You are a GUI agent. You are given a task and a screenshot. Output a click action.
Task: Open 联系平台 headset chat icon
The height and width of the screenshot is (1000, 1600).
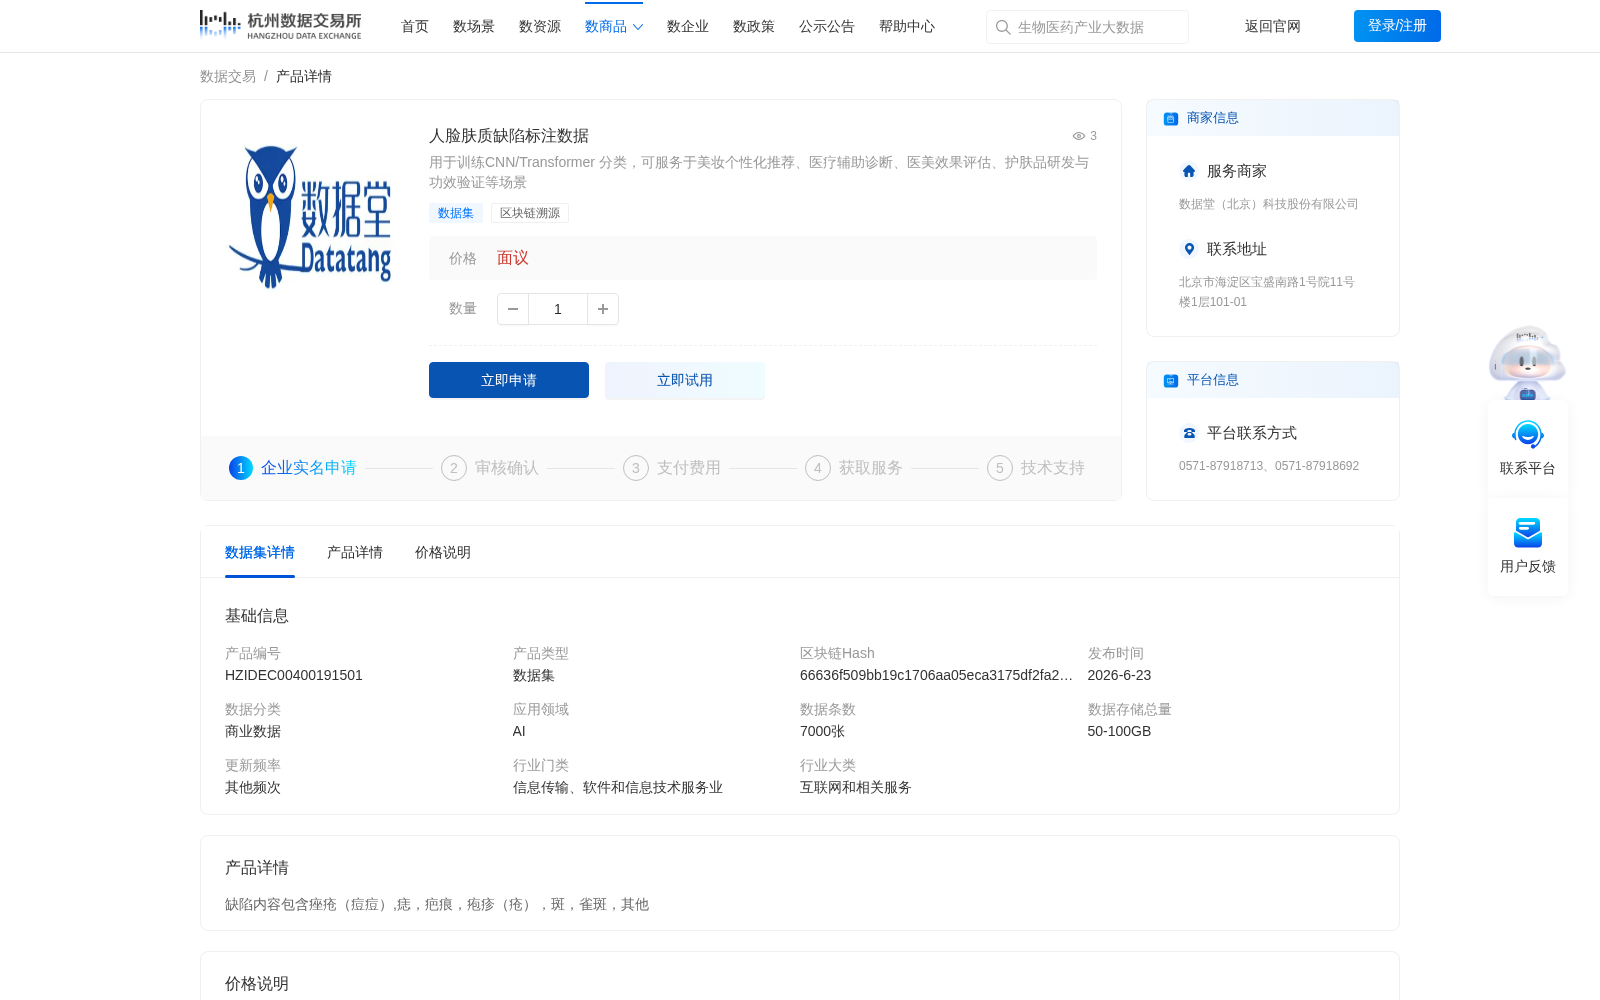[x=1528, y=435]
